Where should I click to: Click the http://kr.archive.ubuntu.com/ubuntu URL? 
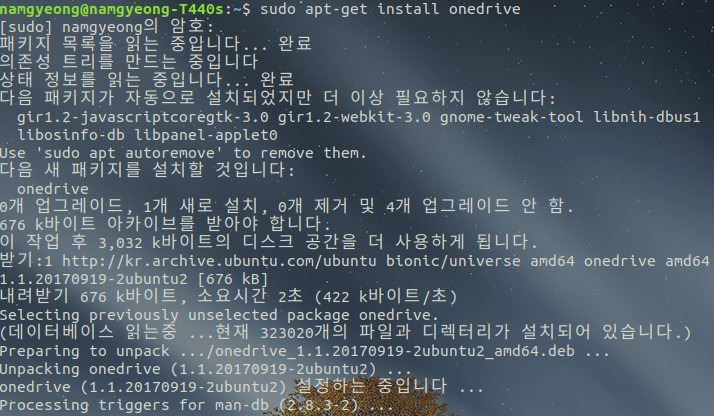[219, 261]
